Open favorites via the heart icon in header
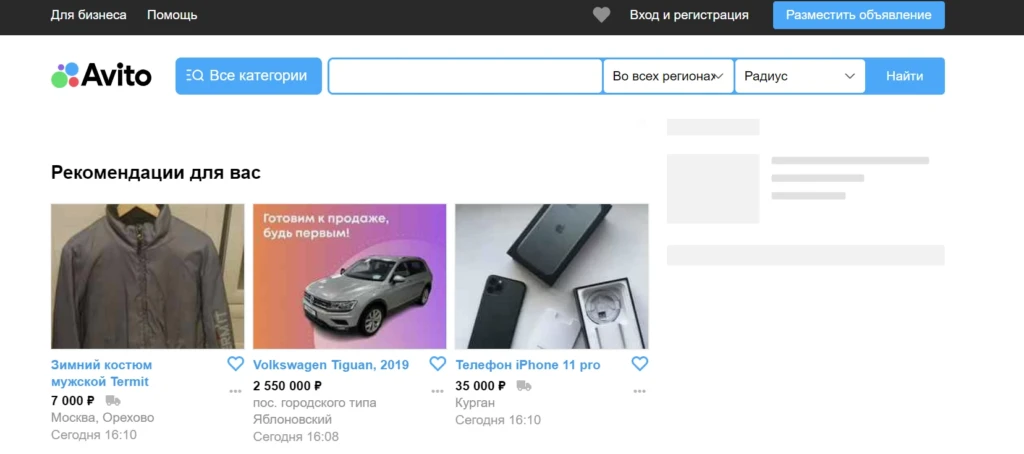Screen dimensions: 1024x454 click(x=601, y=15)
